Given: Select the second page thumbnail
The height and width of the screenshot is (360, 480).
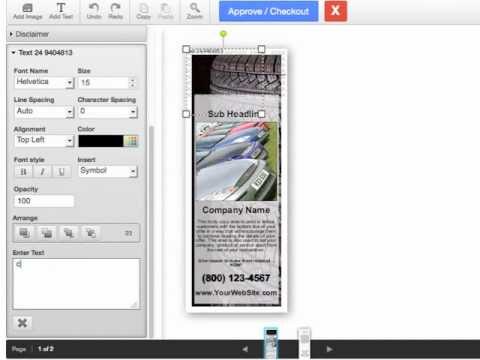Looking at the screenshot, I should coord(304,343).
